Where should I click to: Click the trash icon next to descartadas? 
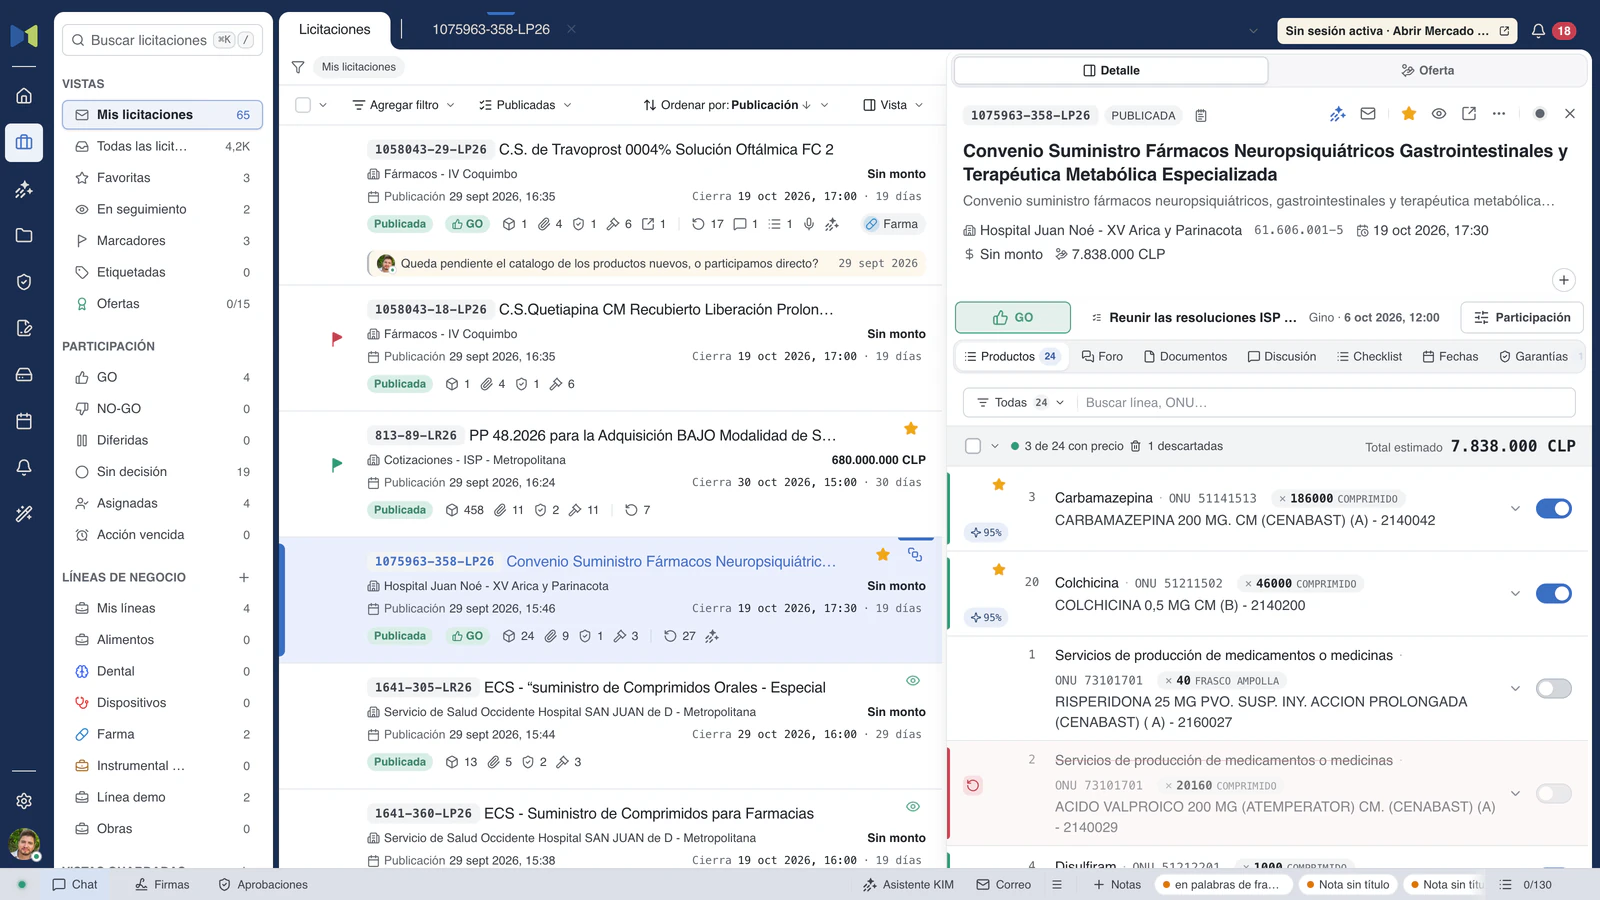(x=1135, y=446)
